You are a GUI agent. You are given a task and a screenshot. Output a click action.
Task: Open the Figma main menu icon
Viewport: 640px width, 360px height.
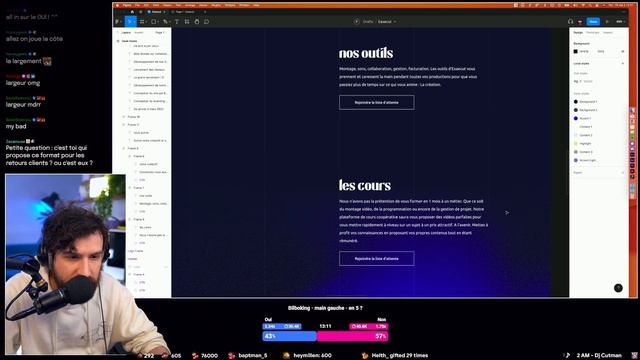pos(118,22)
